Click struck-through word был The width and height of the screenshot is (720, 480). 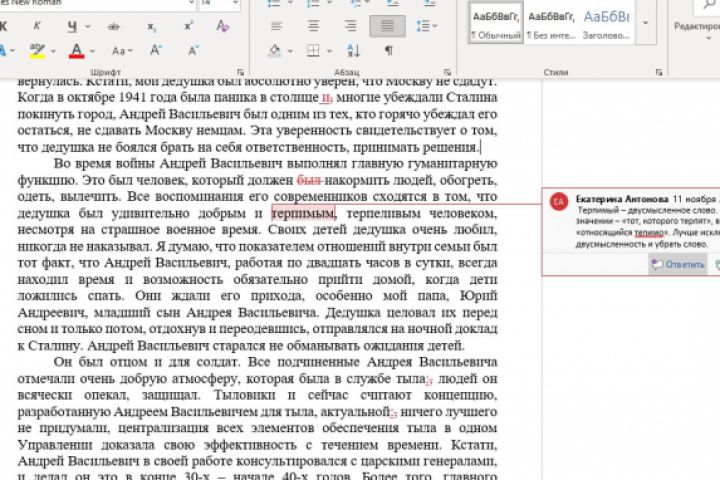[x=309, y=180]
